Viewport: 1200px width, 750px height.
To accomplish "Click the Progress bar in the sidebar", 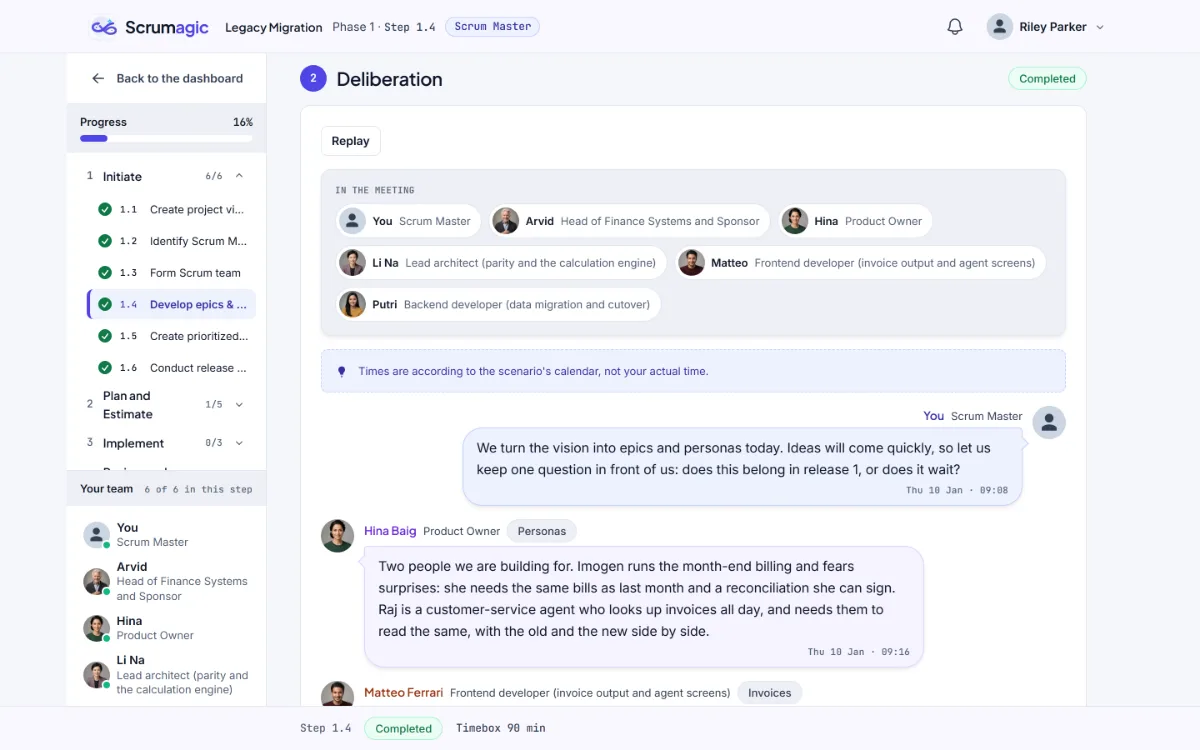I will (x=166, y=139).
